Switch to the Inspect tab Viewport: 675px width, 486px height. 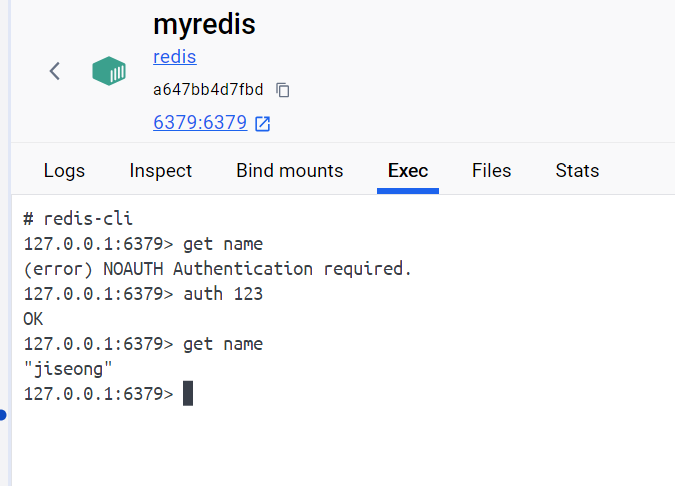pos(161,170)
